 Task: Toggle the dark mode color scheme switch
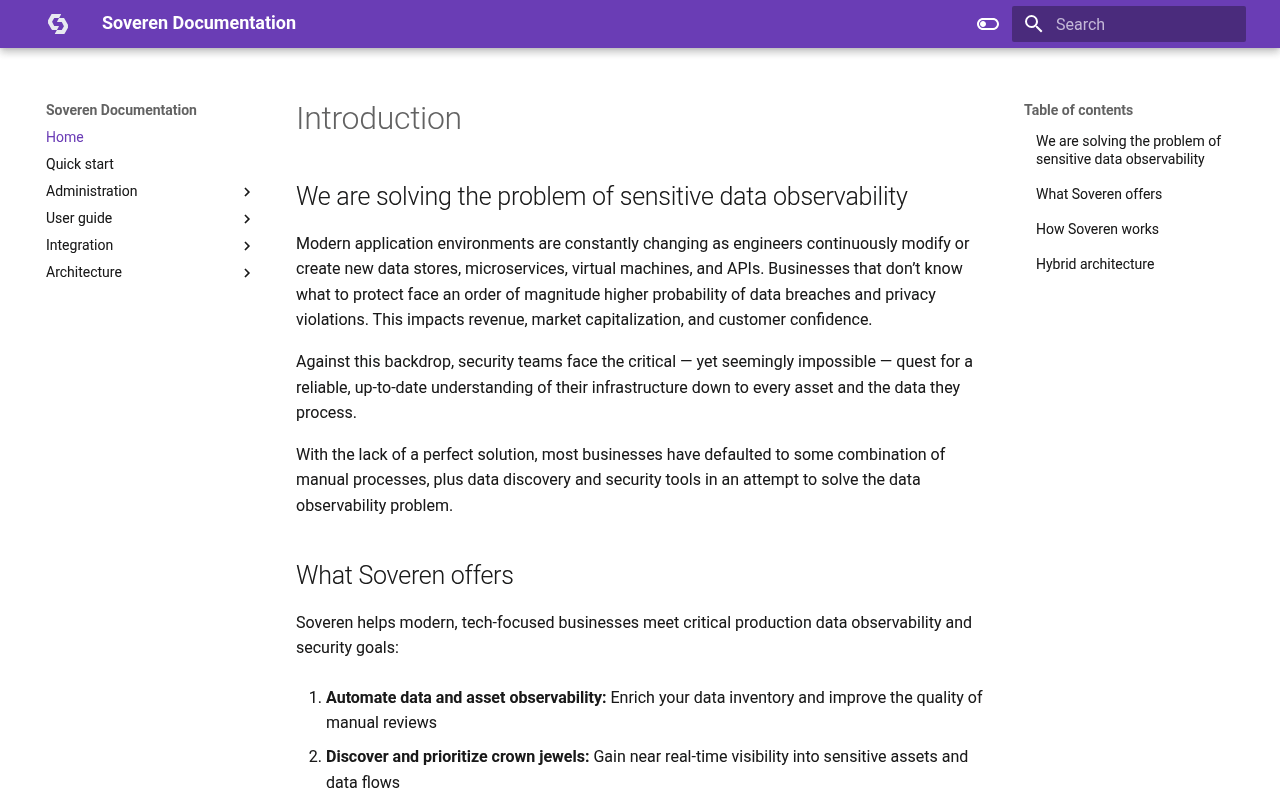[x=988, y=24]
